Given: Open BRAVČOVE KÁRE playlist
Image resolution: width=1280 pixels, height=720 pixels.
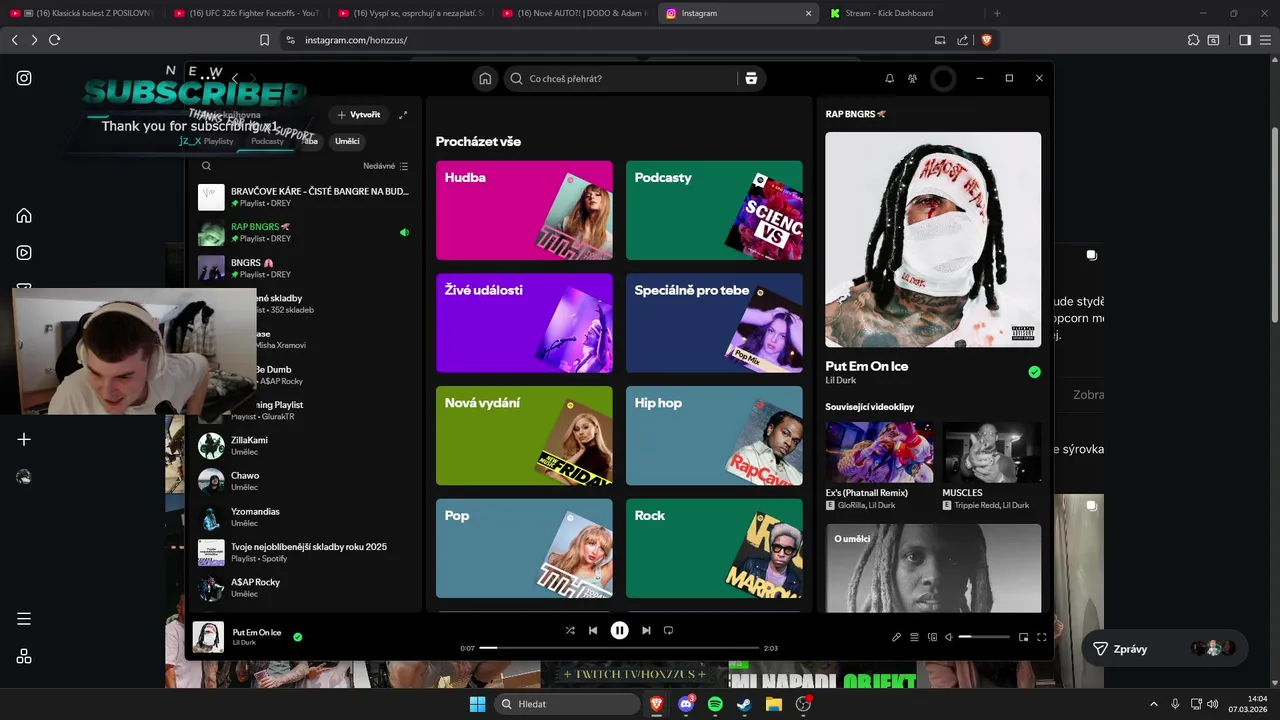Looking at the screenshot, I should point(304,197).
